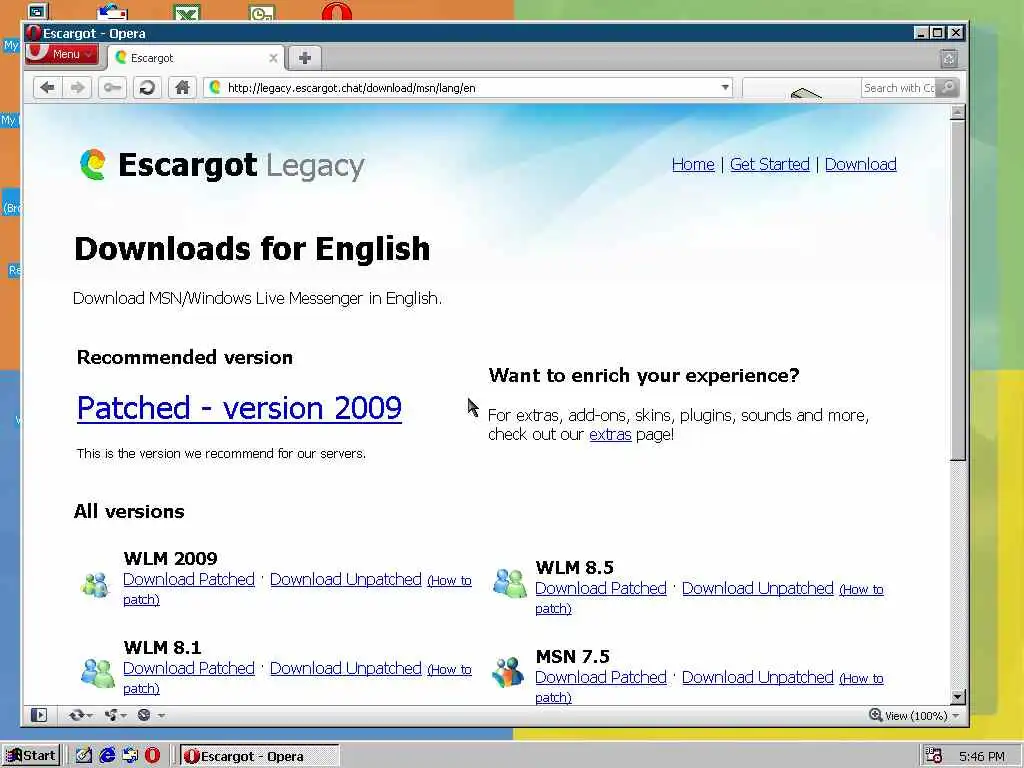Screen dimensions: 1024x768
Task: Download Unpatched WLM 8.1
Action: click(x=345, y=668)
